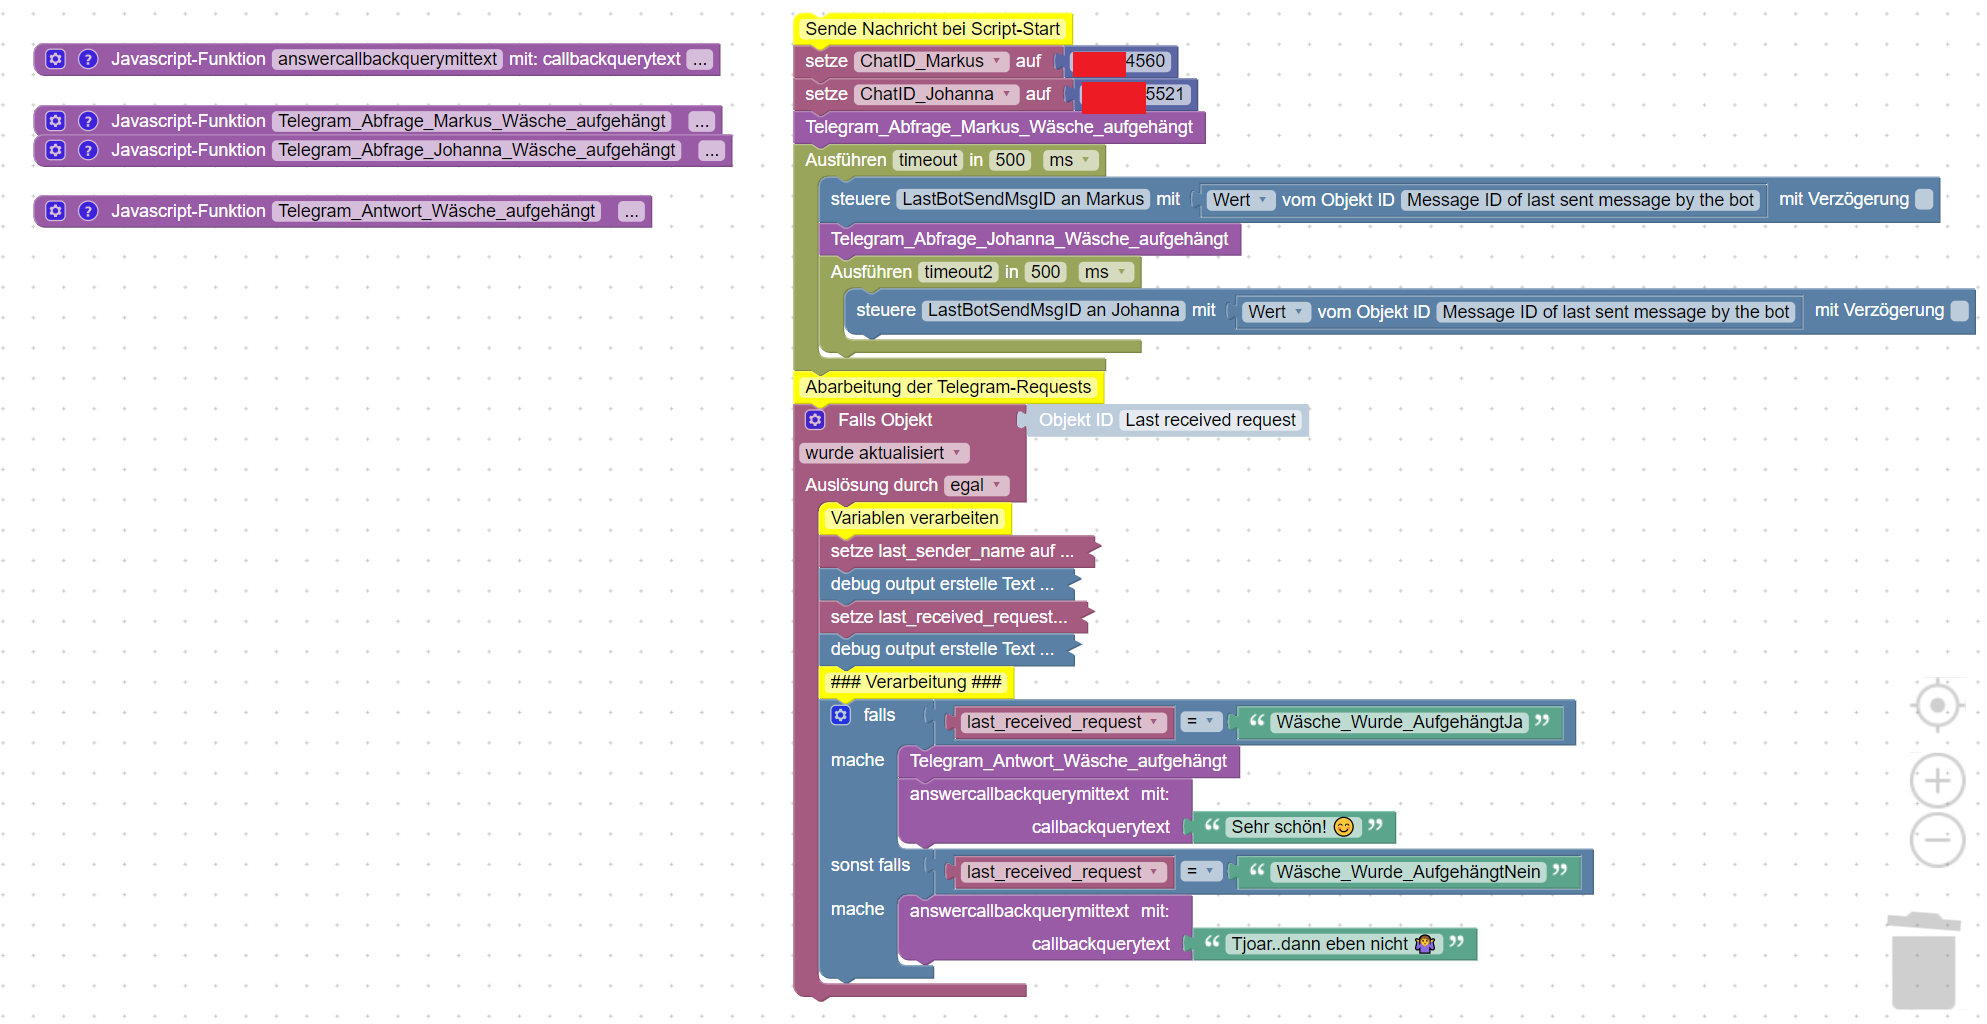The width and height of the screenshot is (1987, 1024).
Task: Edit Wäsche_Wurde_AufgehängtNein text value
Action: click(x=1408, y=872)
